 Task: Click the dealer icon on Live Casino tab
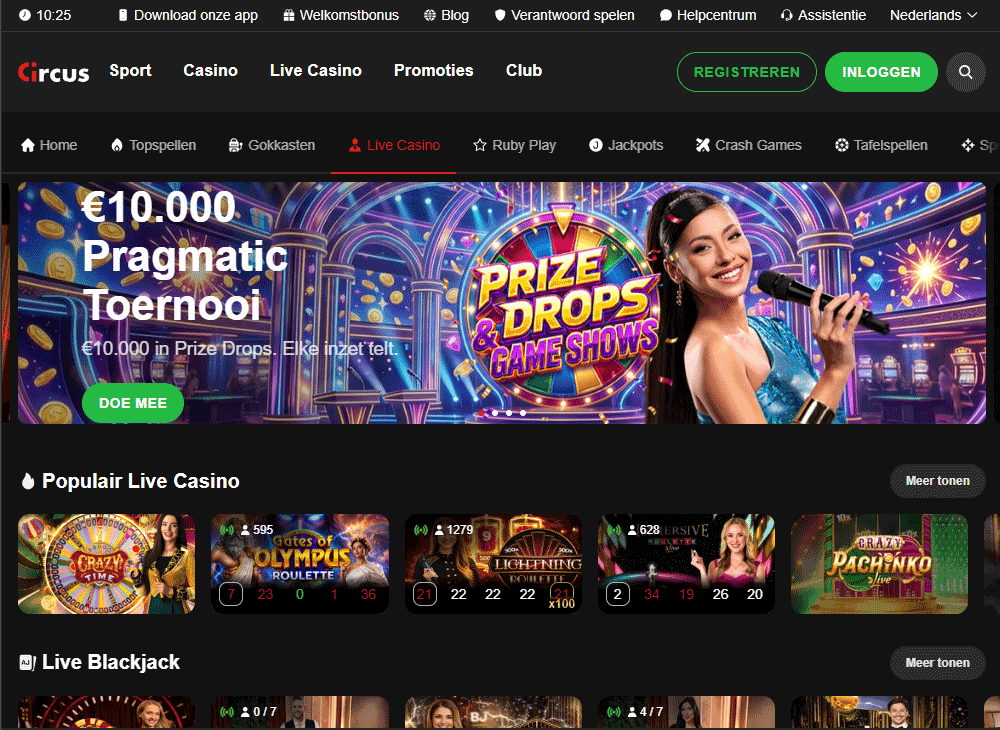pos(355,145)
